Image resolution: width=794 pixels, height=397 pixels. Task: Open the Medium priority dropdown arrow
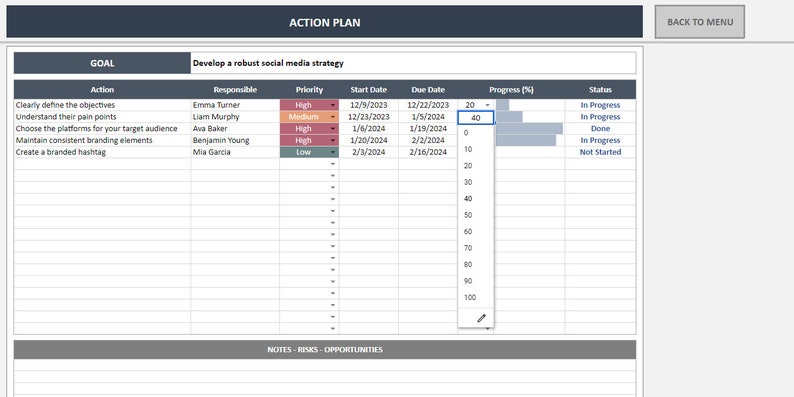tap(333, 117)
